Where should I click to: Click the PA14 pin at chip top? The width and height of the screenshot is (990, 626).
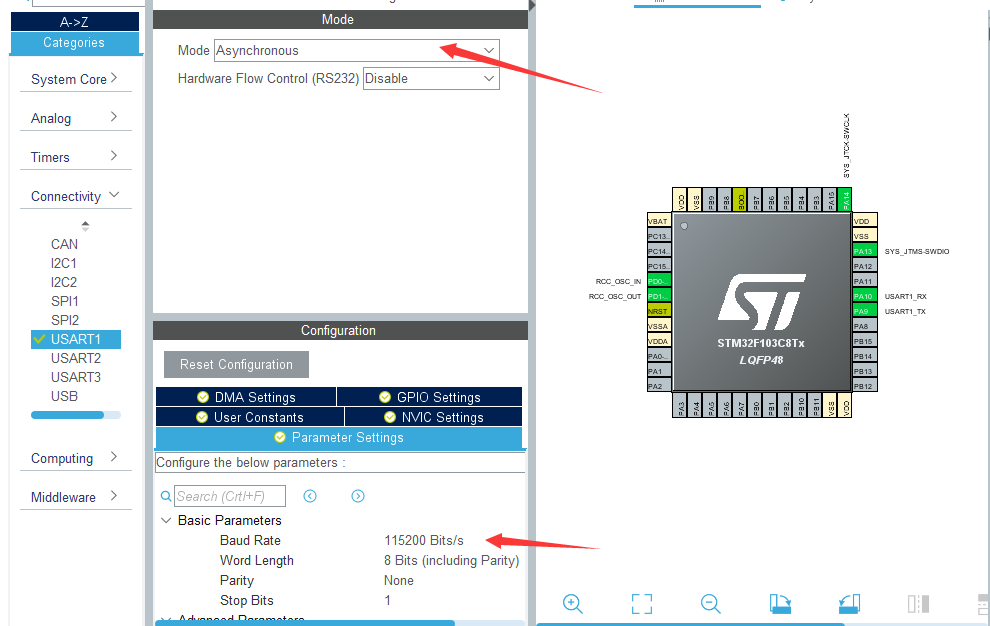pos(845,200)
